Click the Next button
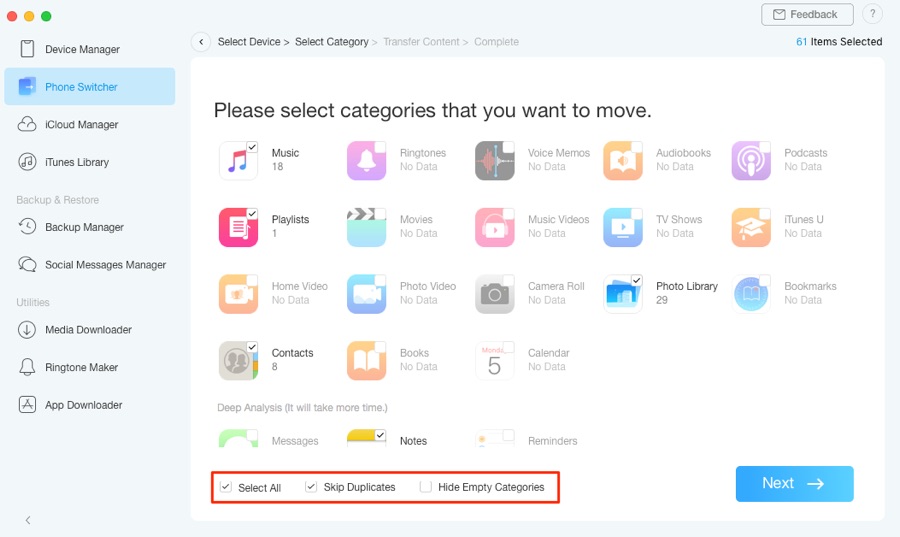Image resolution: width=900 pixels, height=537 pixels. [x=794, y=484]
